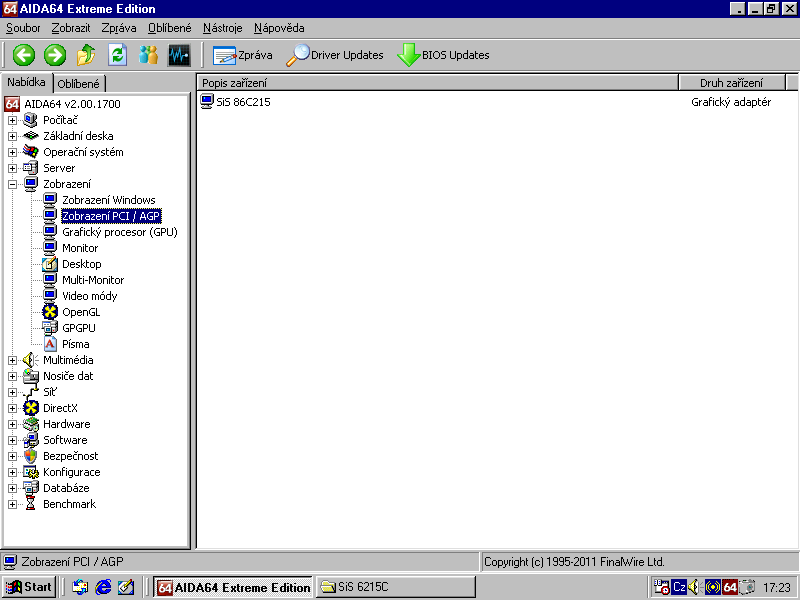Click the green Forward arrow toolbar icon
This screenshot has width=800, height=600.
[54, 55]
